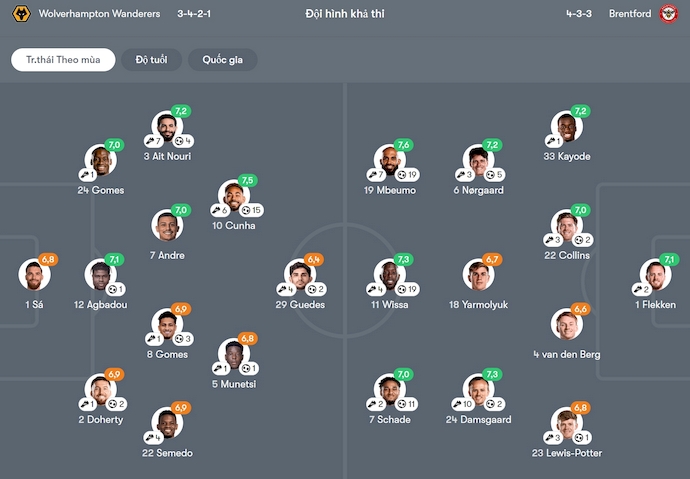Click Cunha's 7.5 rating badge
The width and height of the screenshot is (690, 479).
(248, 180)
